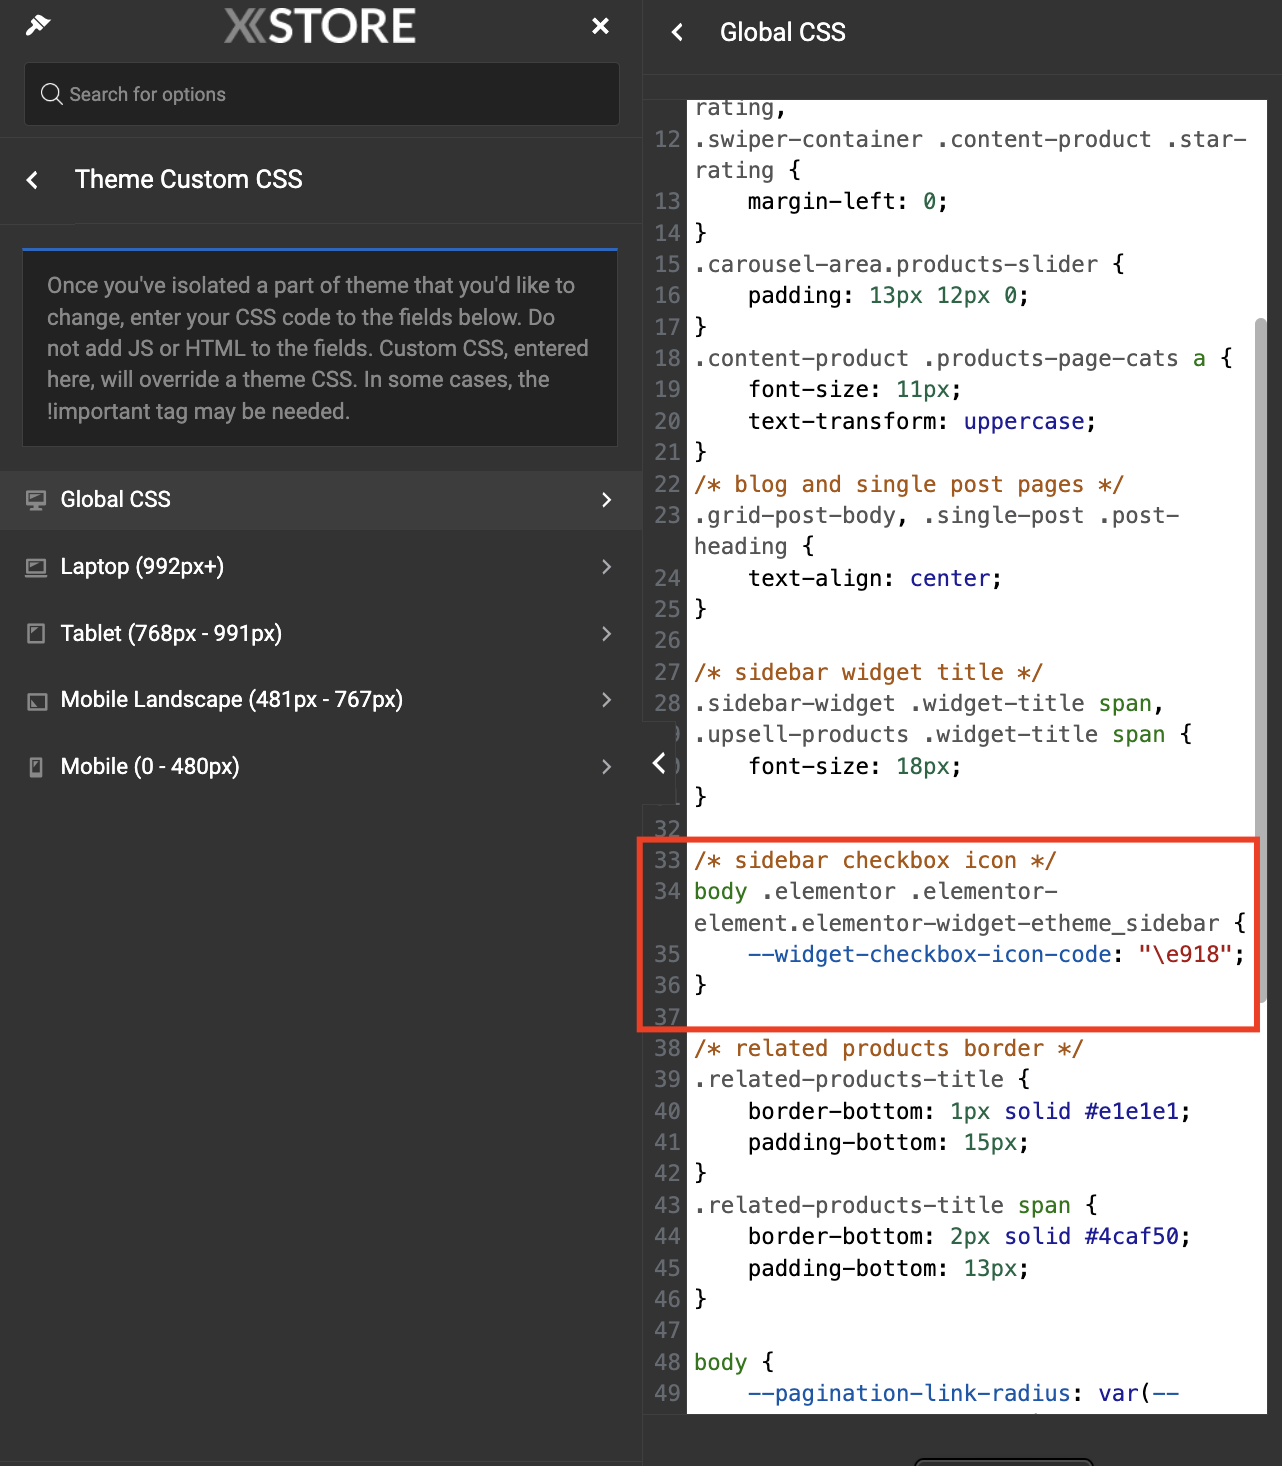Click the Theme Custom CSS heading

(188, 180)
